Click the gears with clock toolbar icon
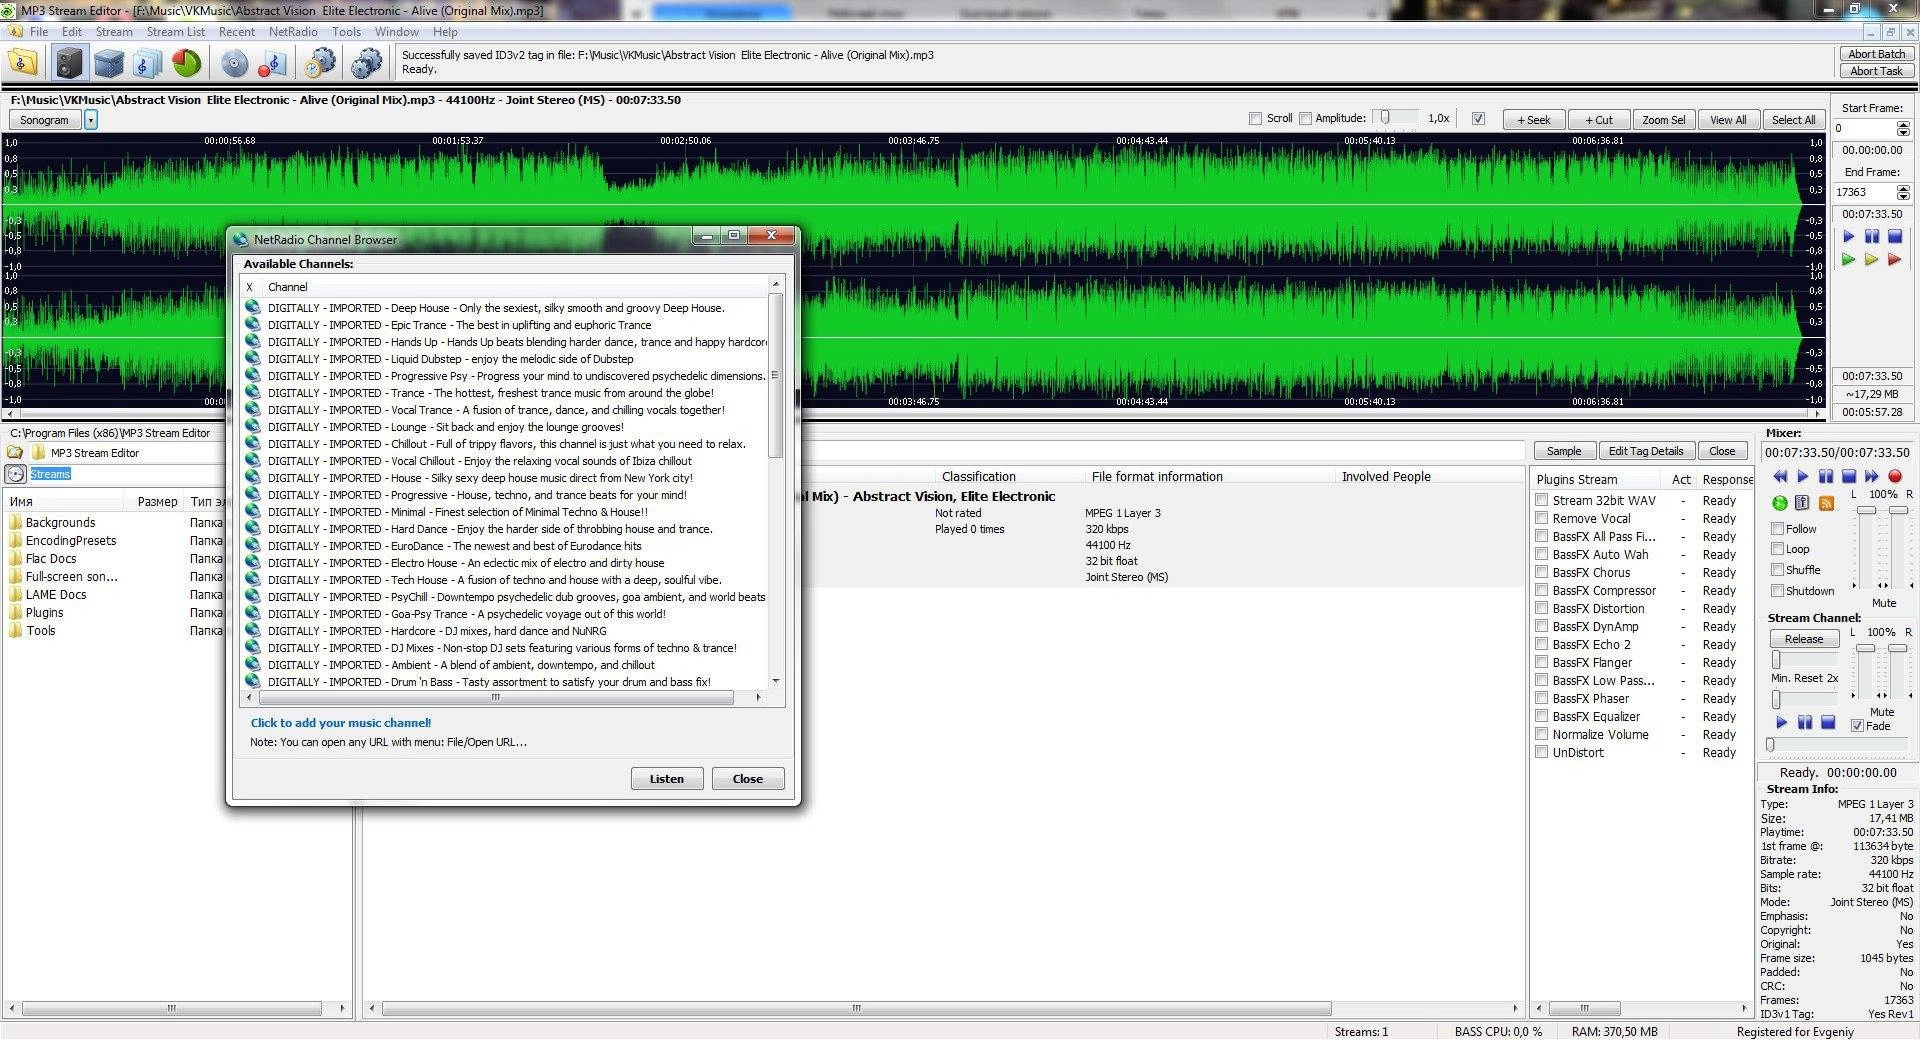This screenshot has height=1040, width=1920. [320, 63]
